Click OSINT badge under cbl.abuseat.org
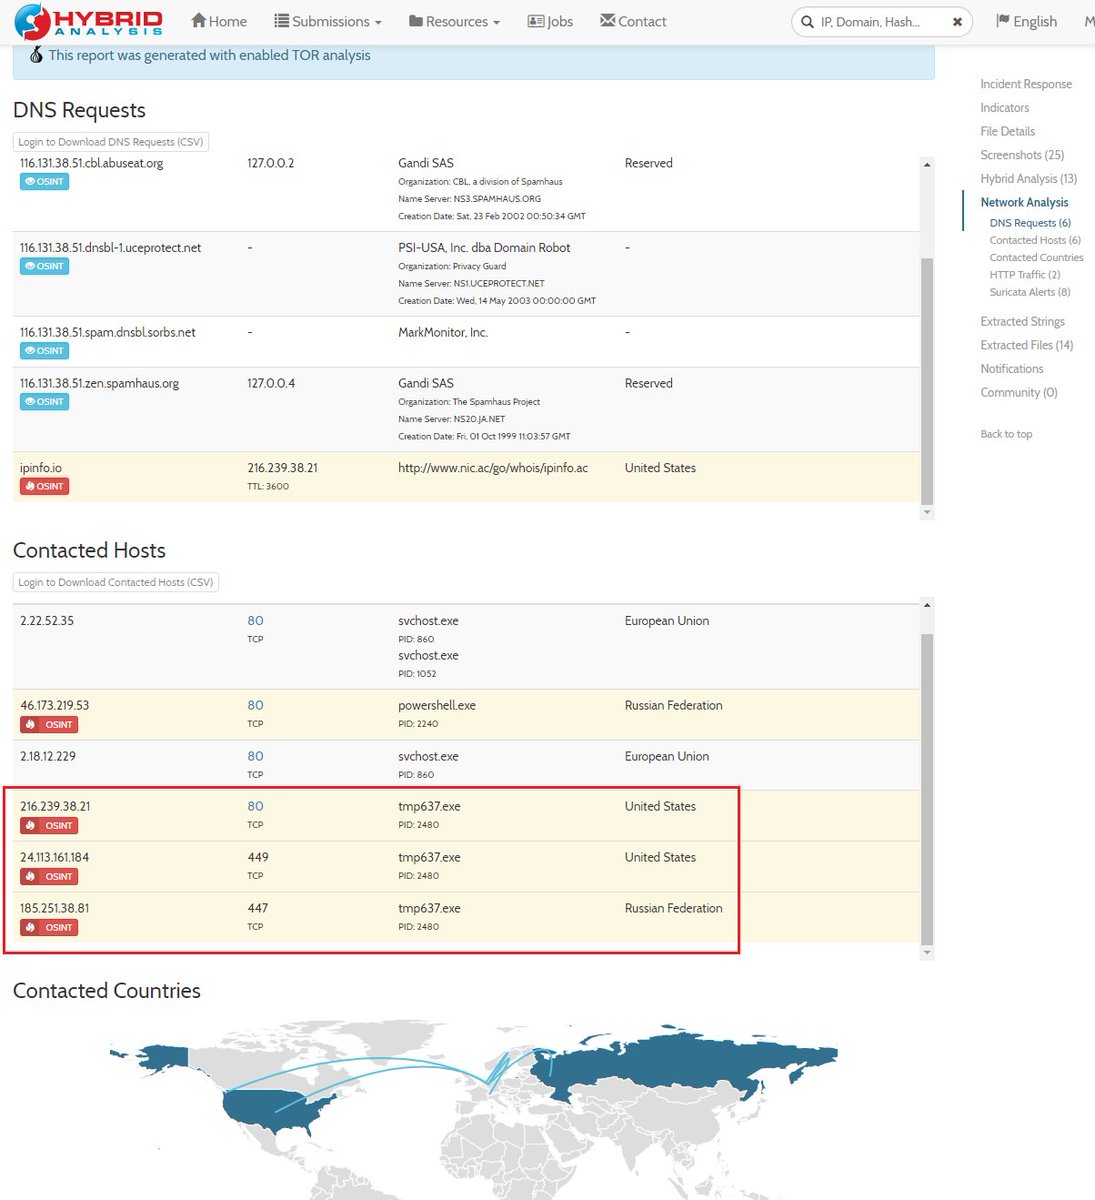Screen dimensions: 1095x1200 44,181
